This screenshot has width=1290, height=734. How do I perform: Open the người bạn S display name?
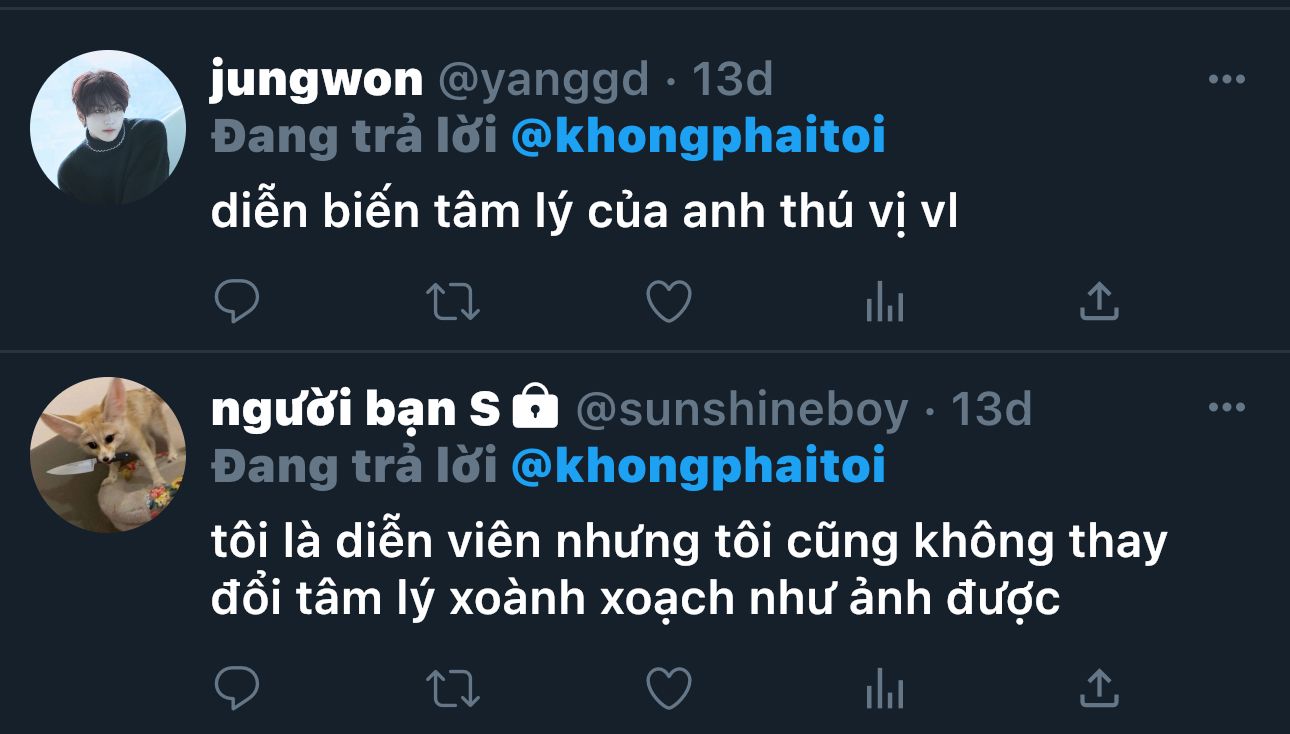coord(355,409)
